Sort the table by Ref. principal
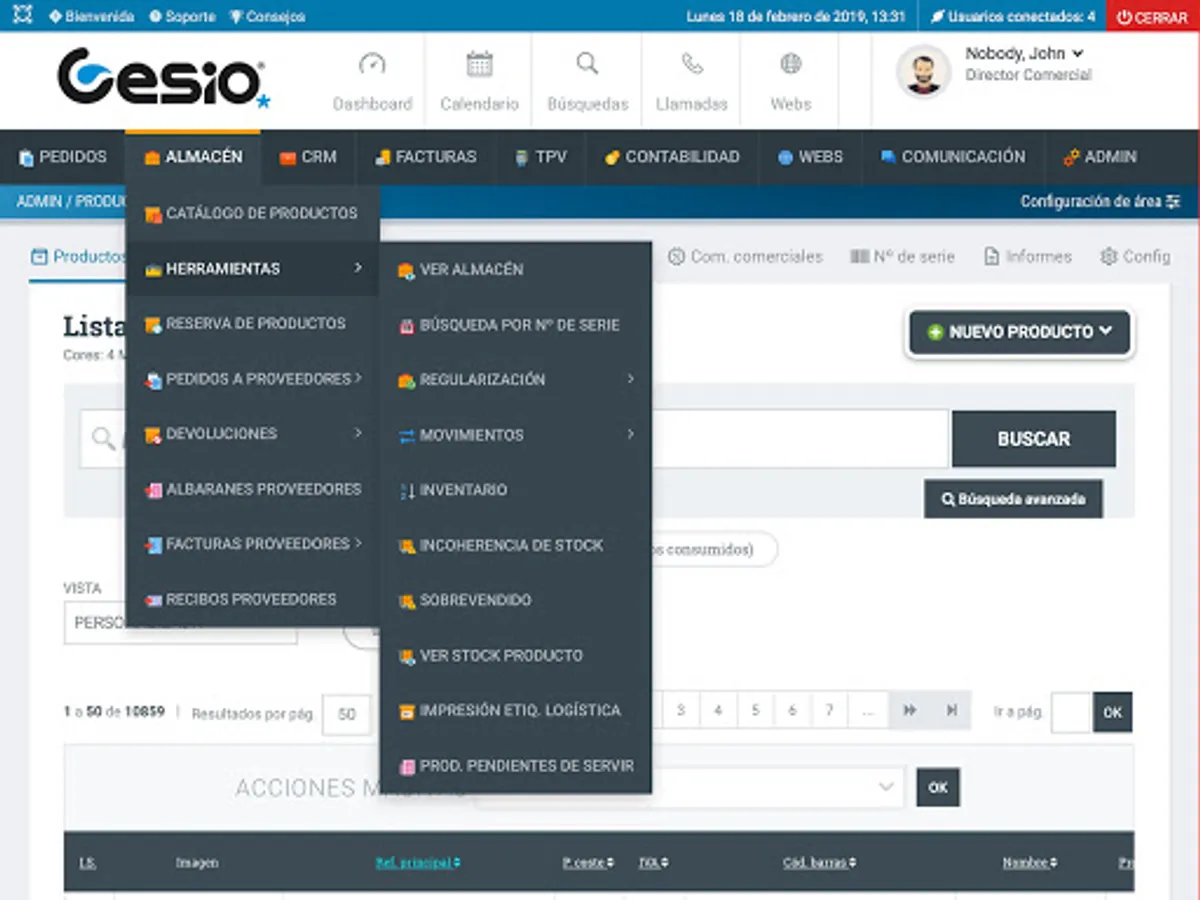This screenshot has height=900, width=1200. [417, 861]
